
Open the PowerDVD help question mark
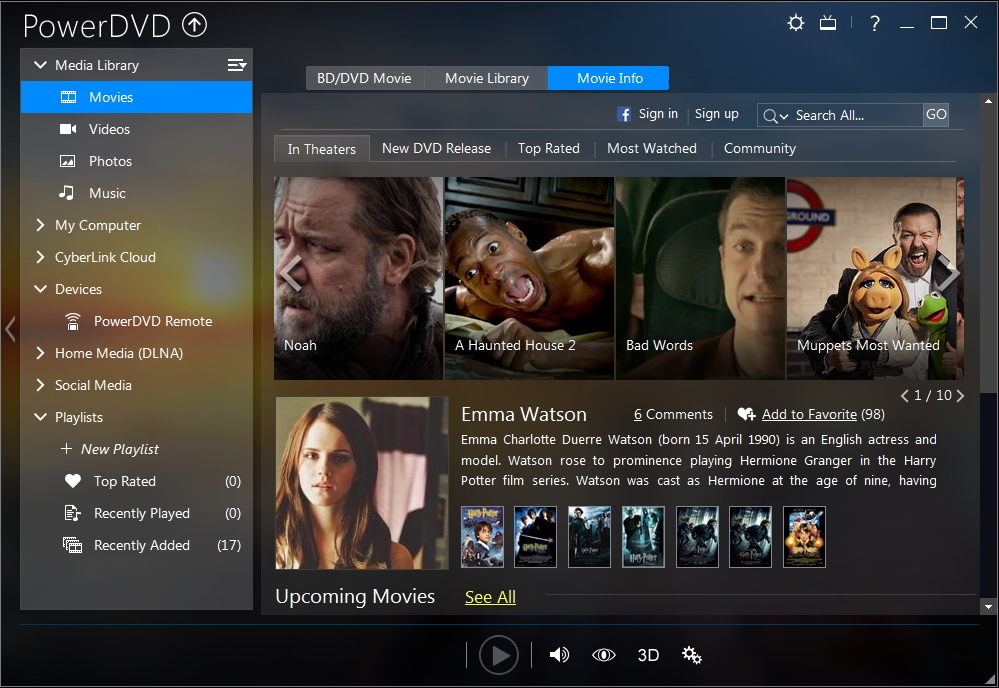tap(875, 23)
